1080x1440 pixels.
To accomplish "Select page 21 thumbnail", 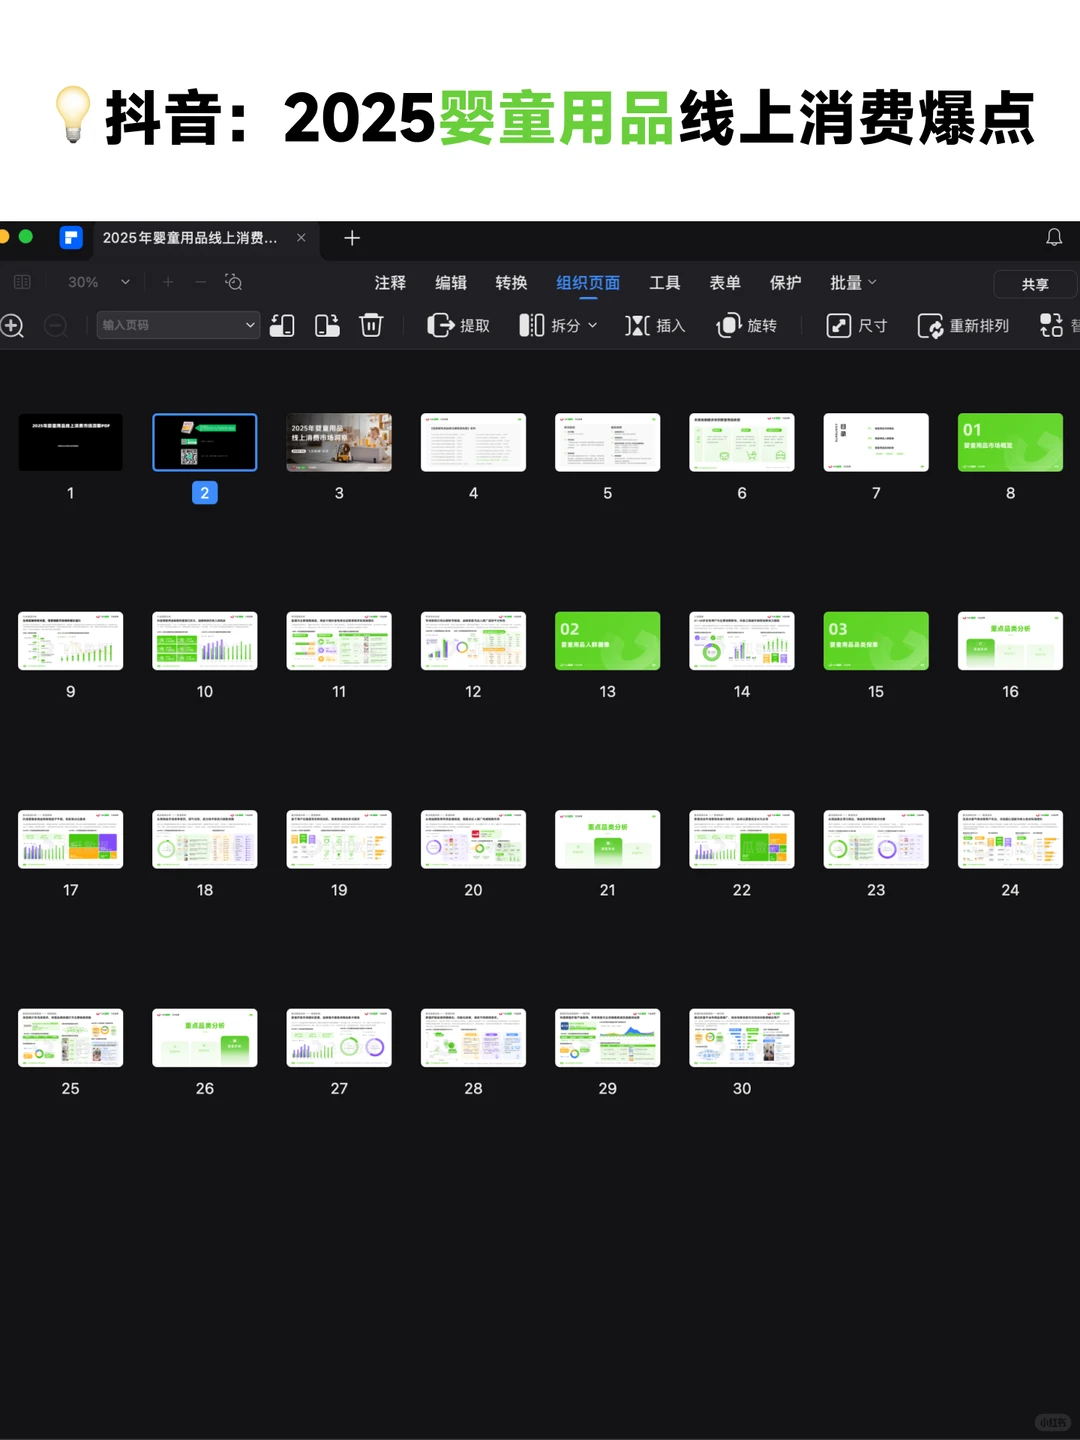I will click(x=607, y=839).
